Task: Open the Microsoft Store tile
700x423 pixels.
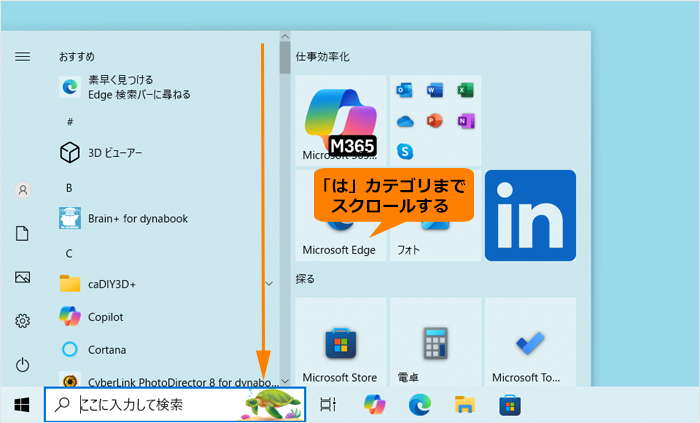Action: [341, 342]
